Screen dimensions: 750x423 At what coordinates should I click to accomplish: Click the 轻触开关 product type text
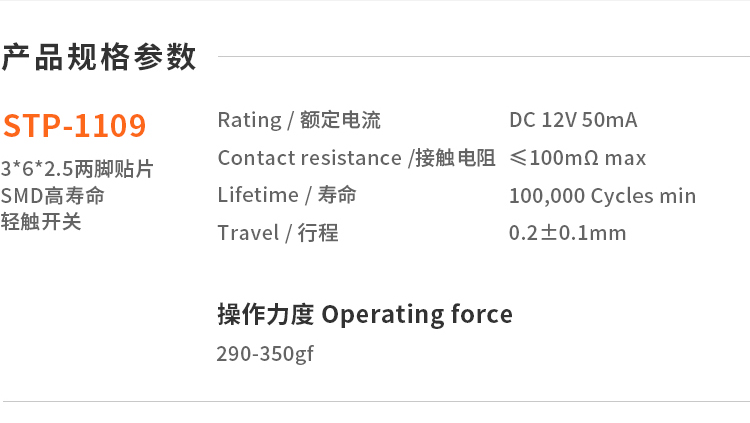point(42,221)
